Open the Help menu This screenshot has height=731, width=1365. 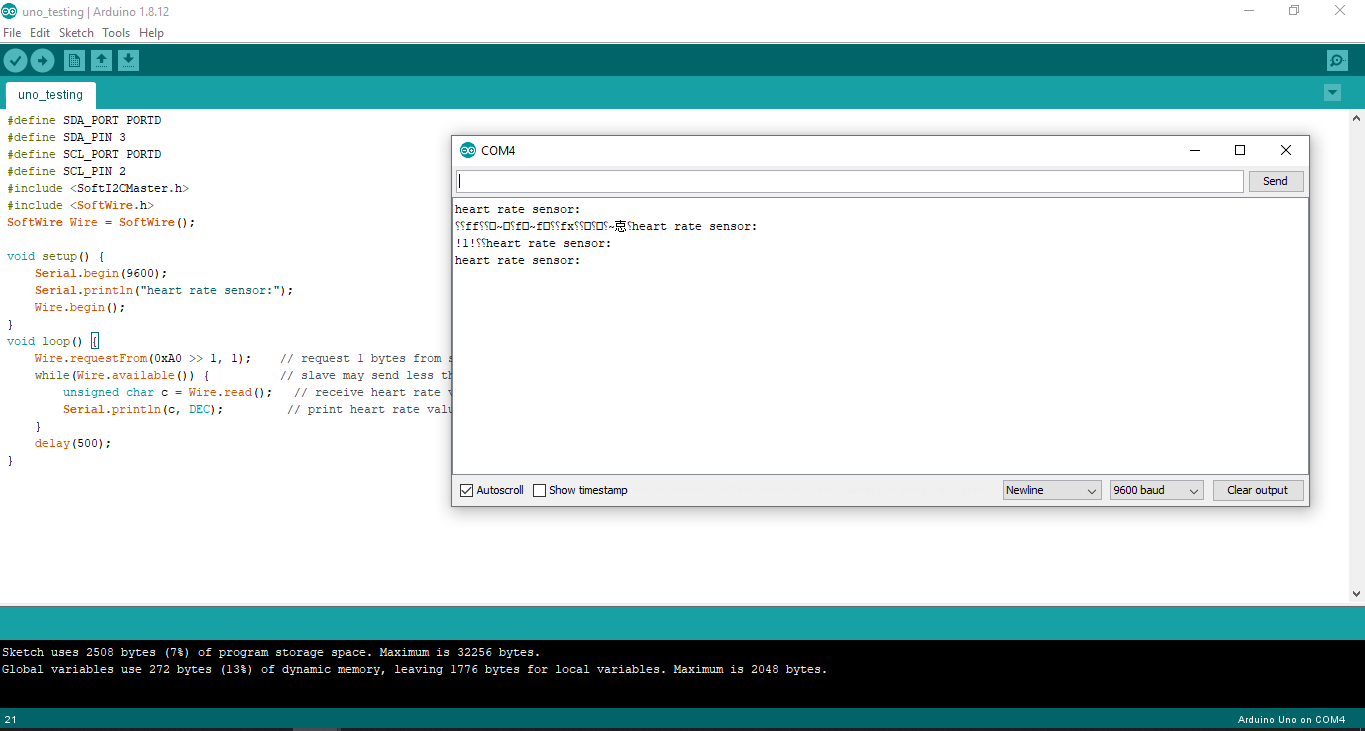click(x=151, y=33)
